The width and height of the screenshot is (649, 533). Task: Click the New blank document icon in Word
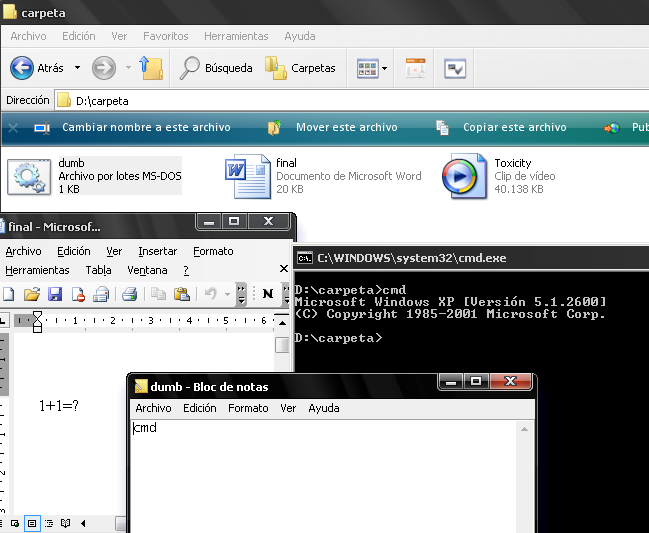click(9, 294)
